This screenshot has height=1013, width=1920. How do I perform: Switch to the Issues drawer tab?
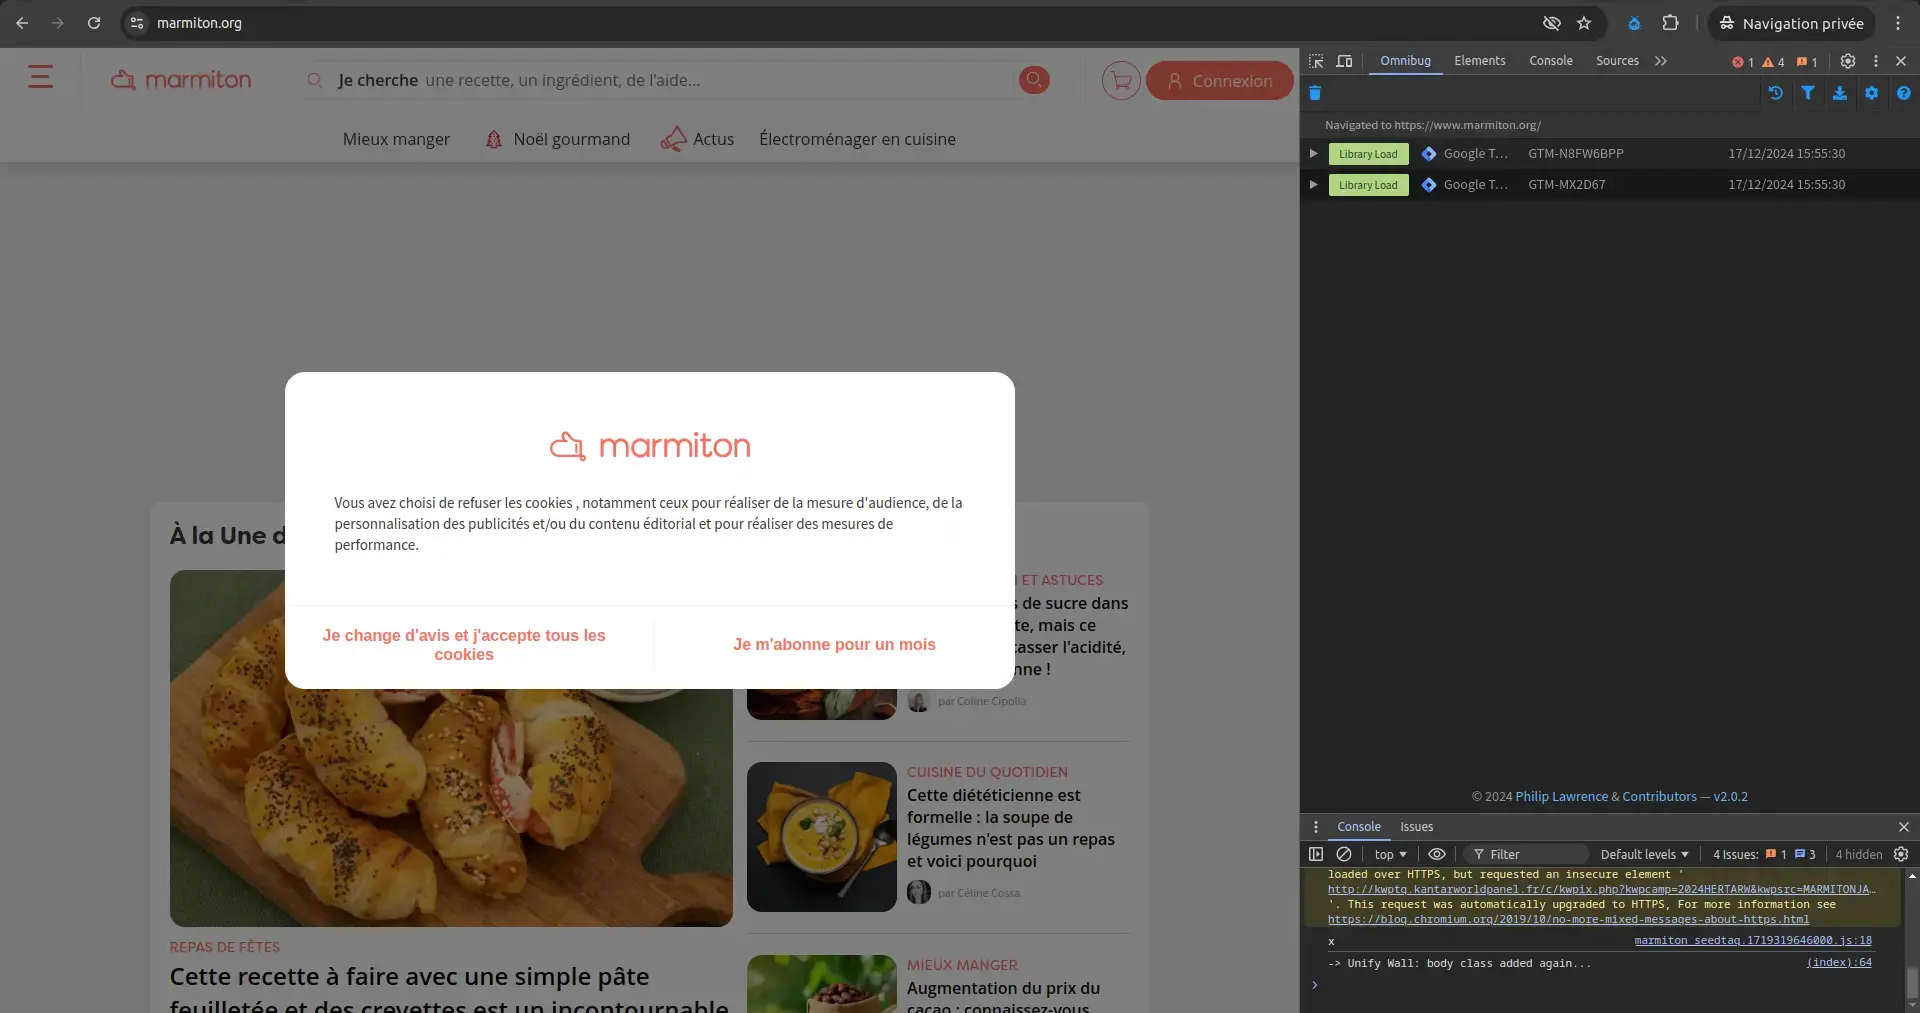coord(1416,827)
